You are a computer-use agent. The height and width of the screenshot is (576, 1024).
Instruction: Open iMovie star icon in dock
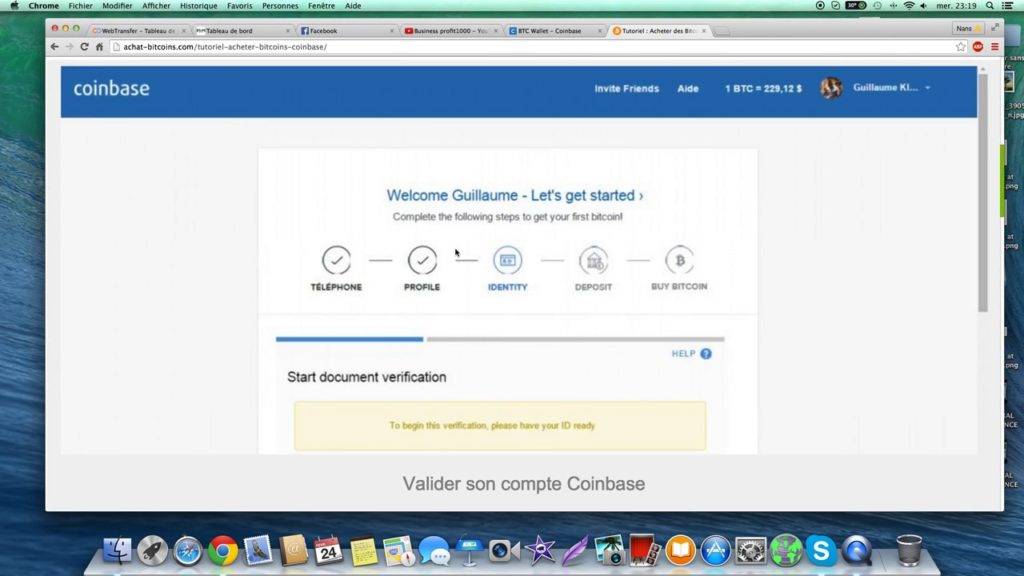point(540,551)
